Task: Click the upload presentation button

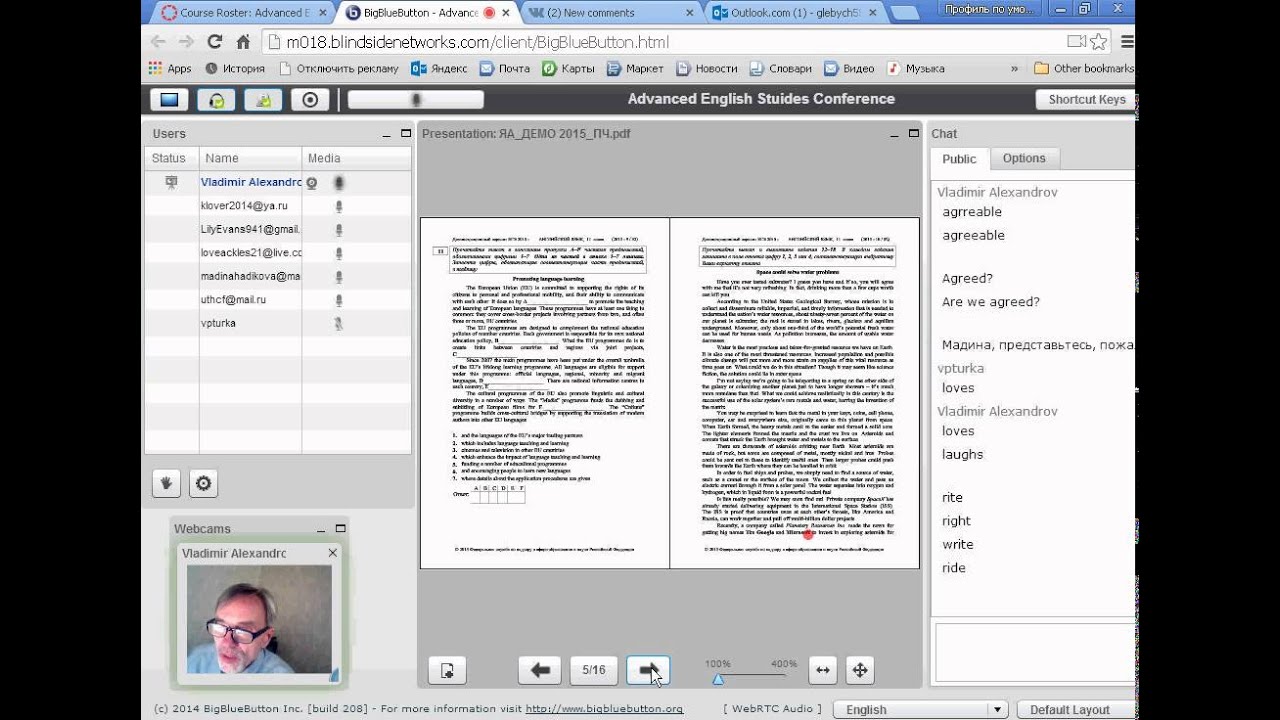Action: tap(447, 670)
